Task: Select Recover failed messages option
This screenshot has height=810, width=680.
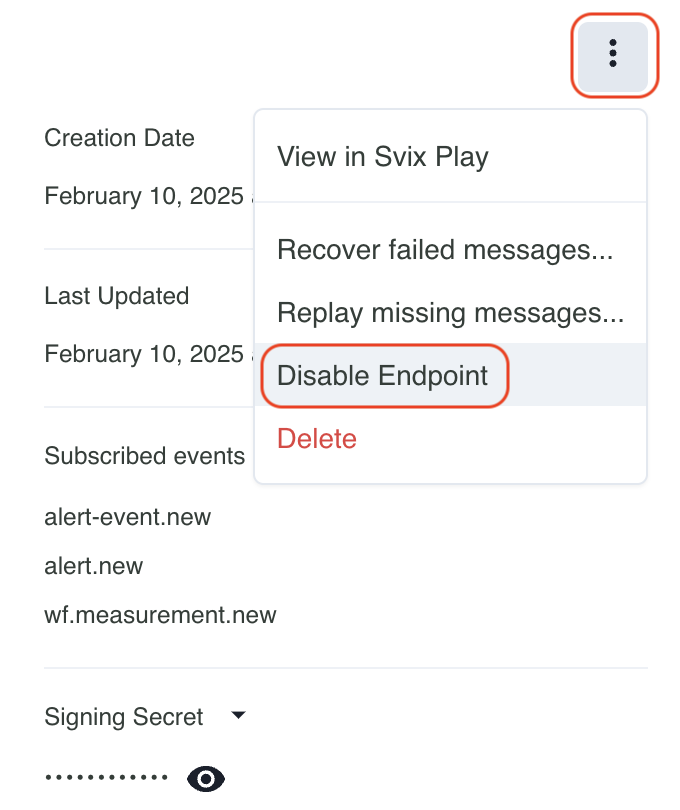Action: click(x=444, y=249)
